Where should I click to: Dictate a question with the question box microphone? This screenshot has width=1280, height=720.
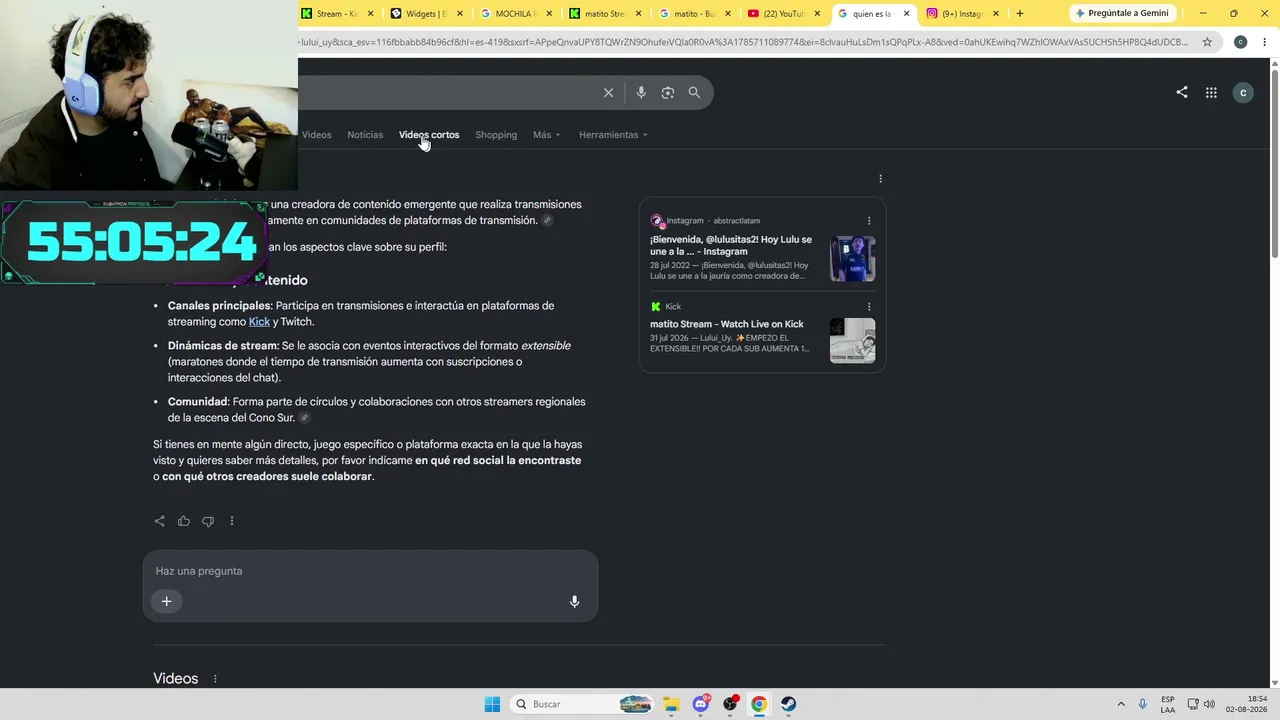(574, 601)
